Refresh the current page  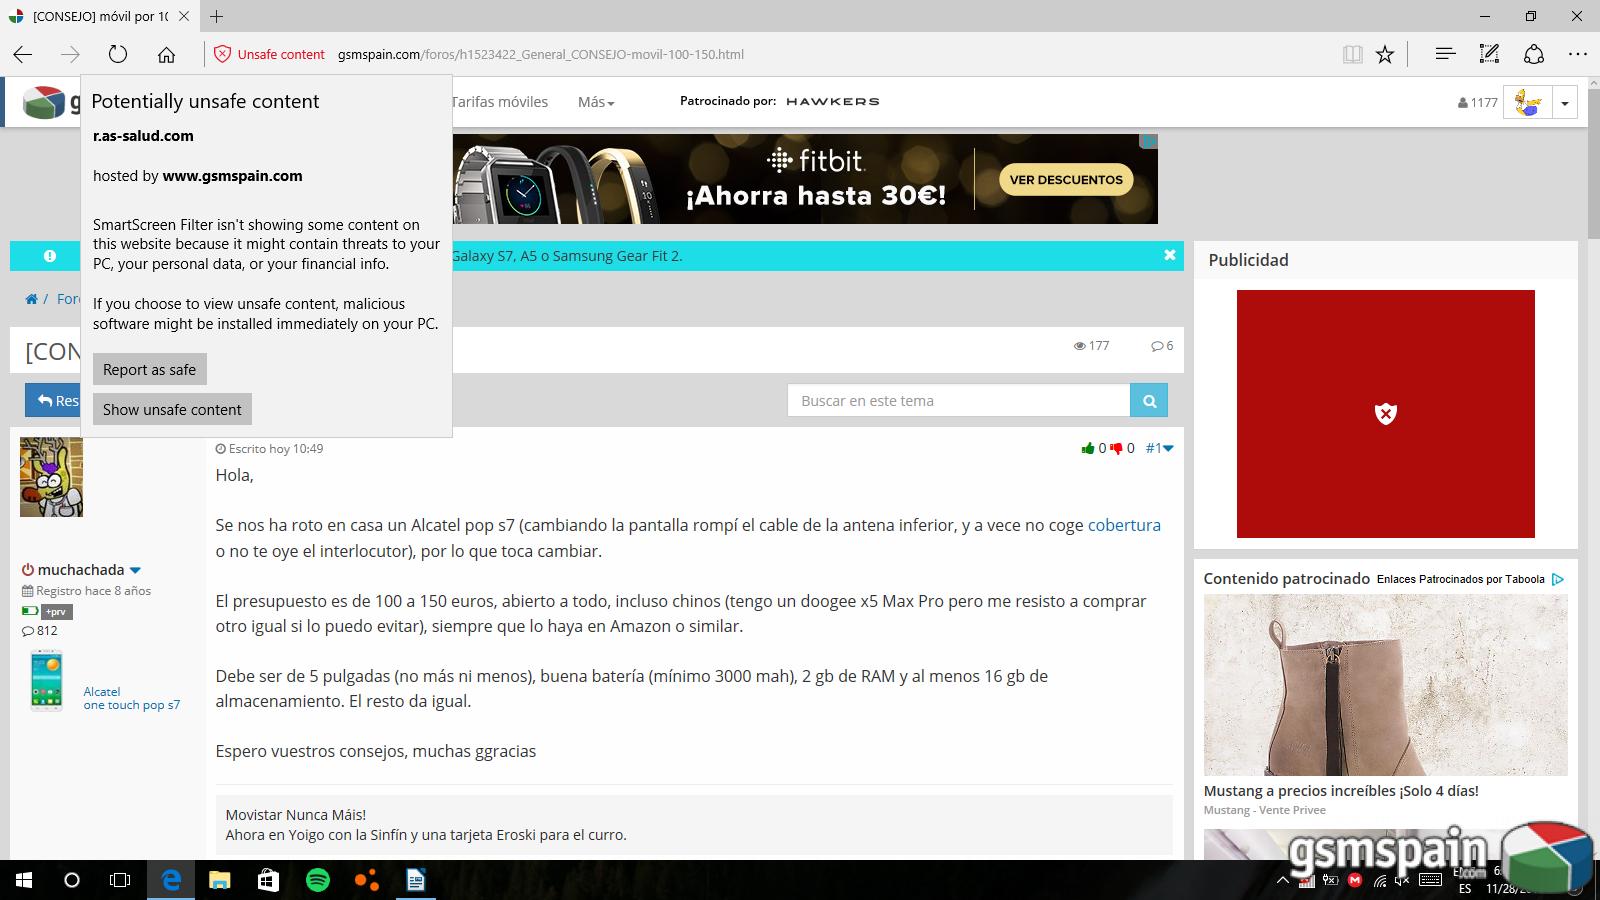click(x=118, y=55)
